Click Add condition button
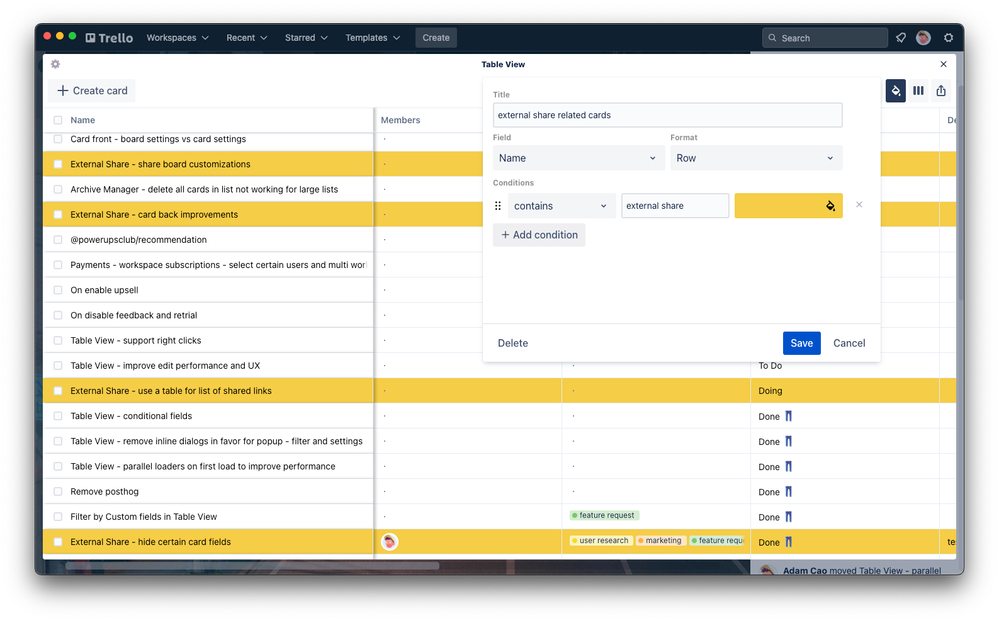 pyautogui.click(x=539, y=234)
